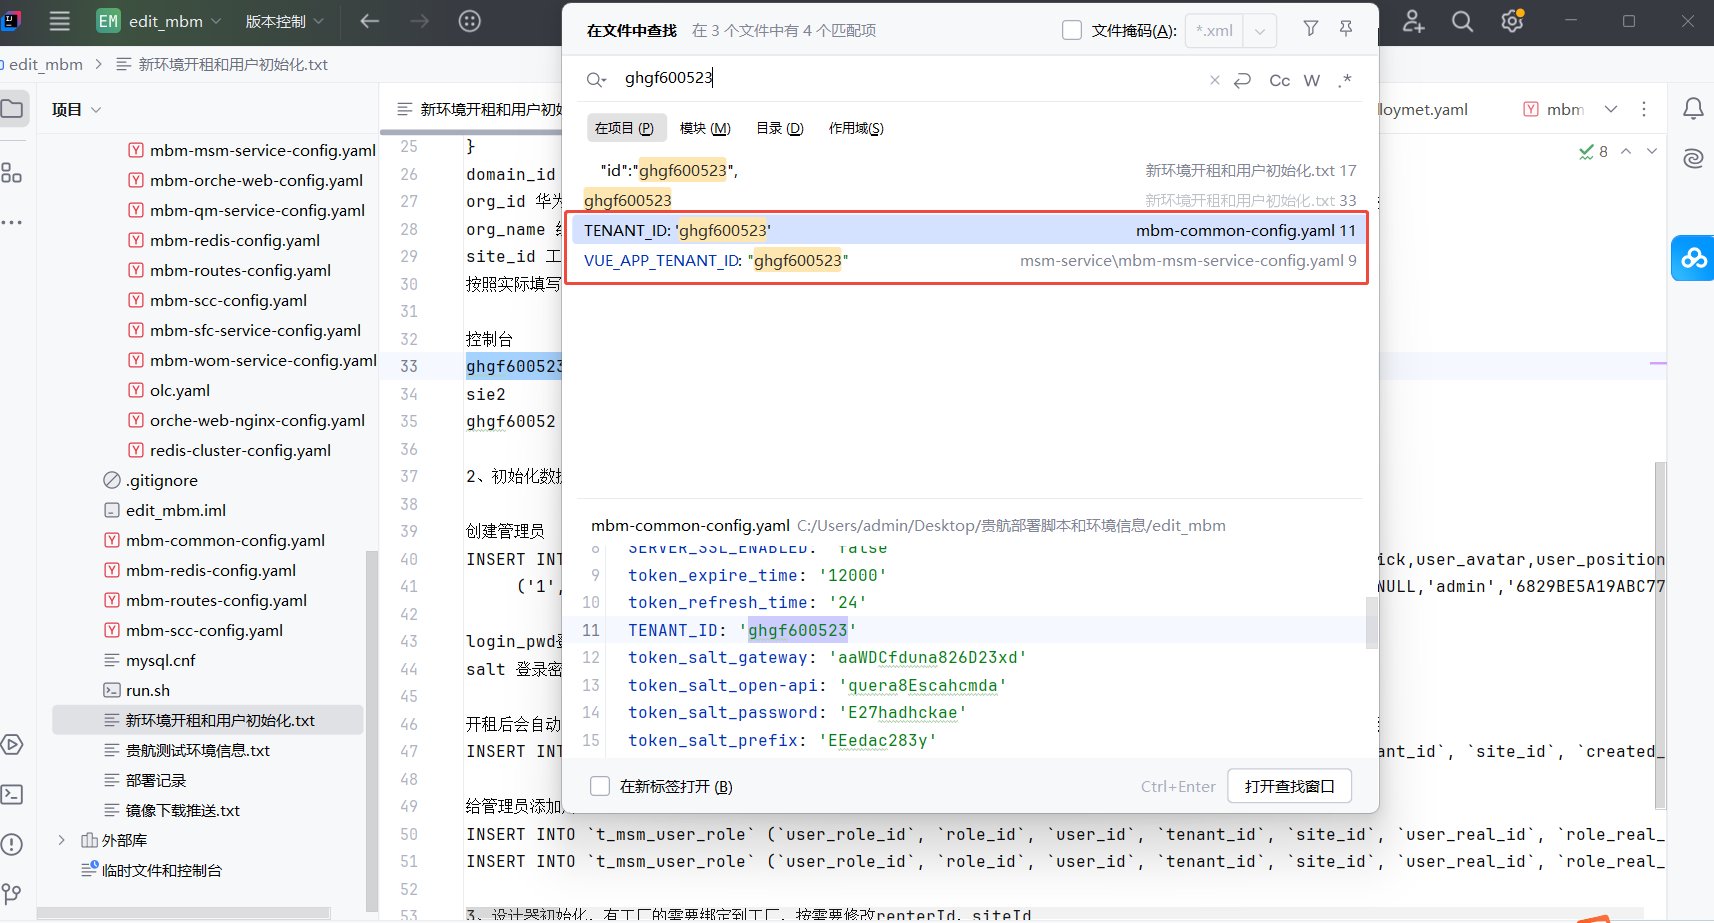Viewport: 1714px width, 923px height.
Task: Check the 在新标签打开 checkbox
Action: [x=600, y=786]
